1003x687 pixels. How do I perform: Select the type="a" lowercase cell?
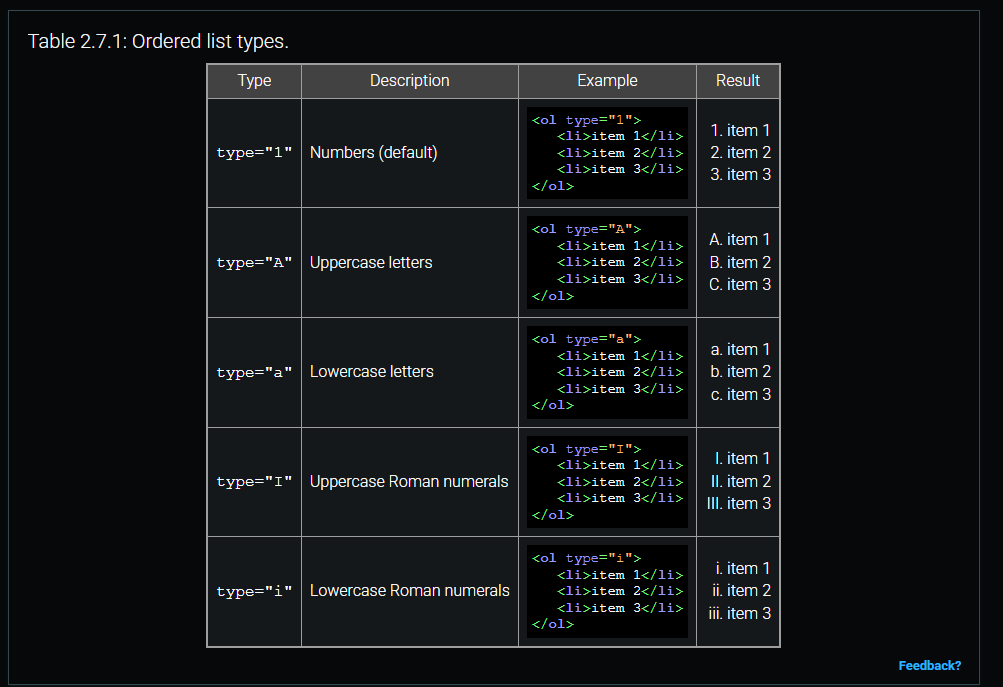[x=254, y=372]
